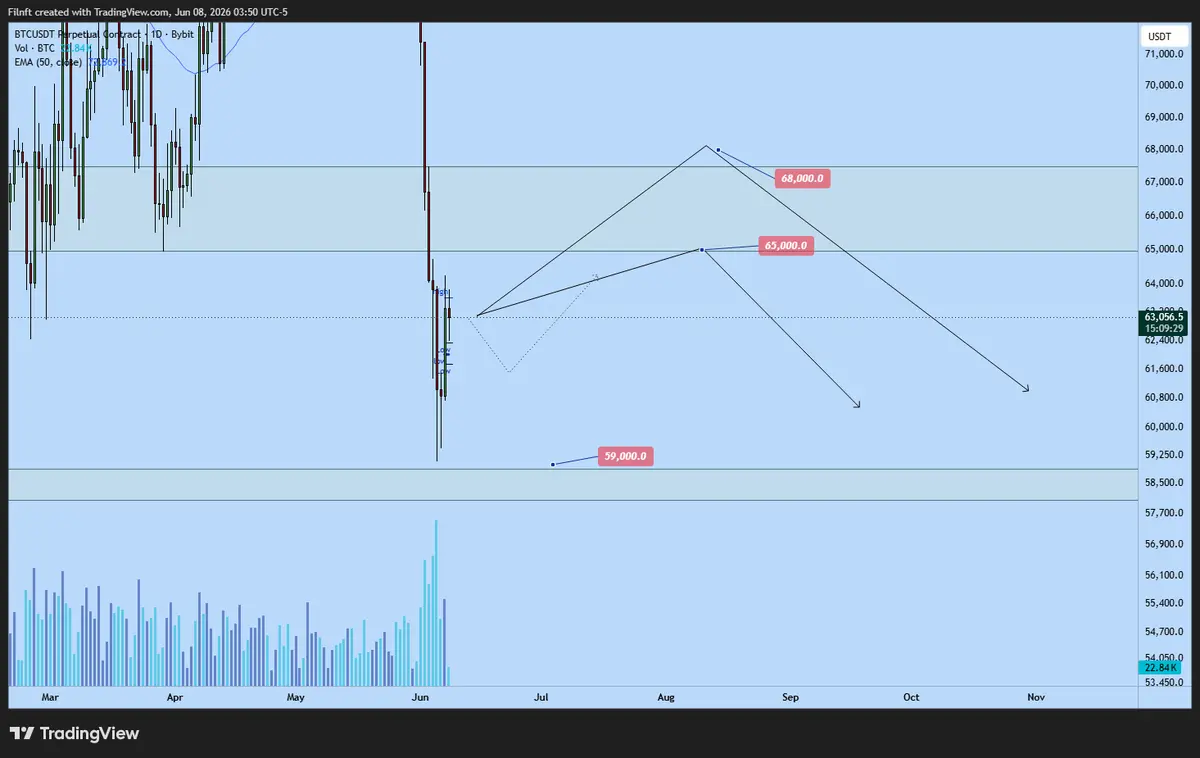Viewport: 1200px width, 758px height.
Task: Click the USDT currency label on price axis
Action: click(1159, 36)
